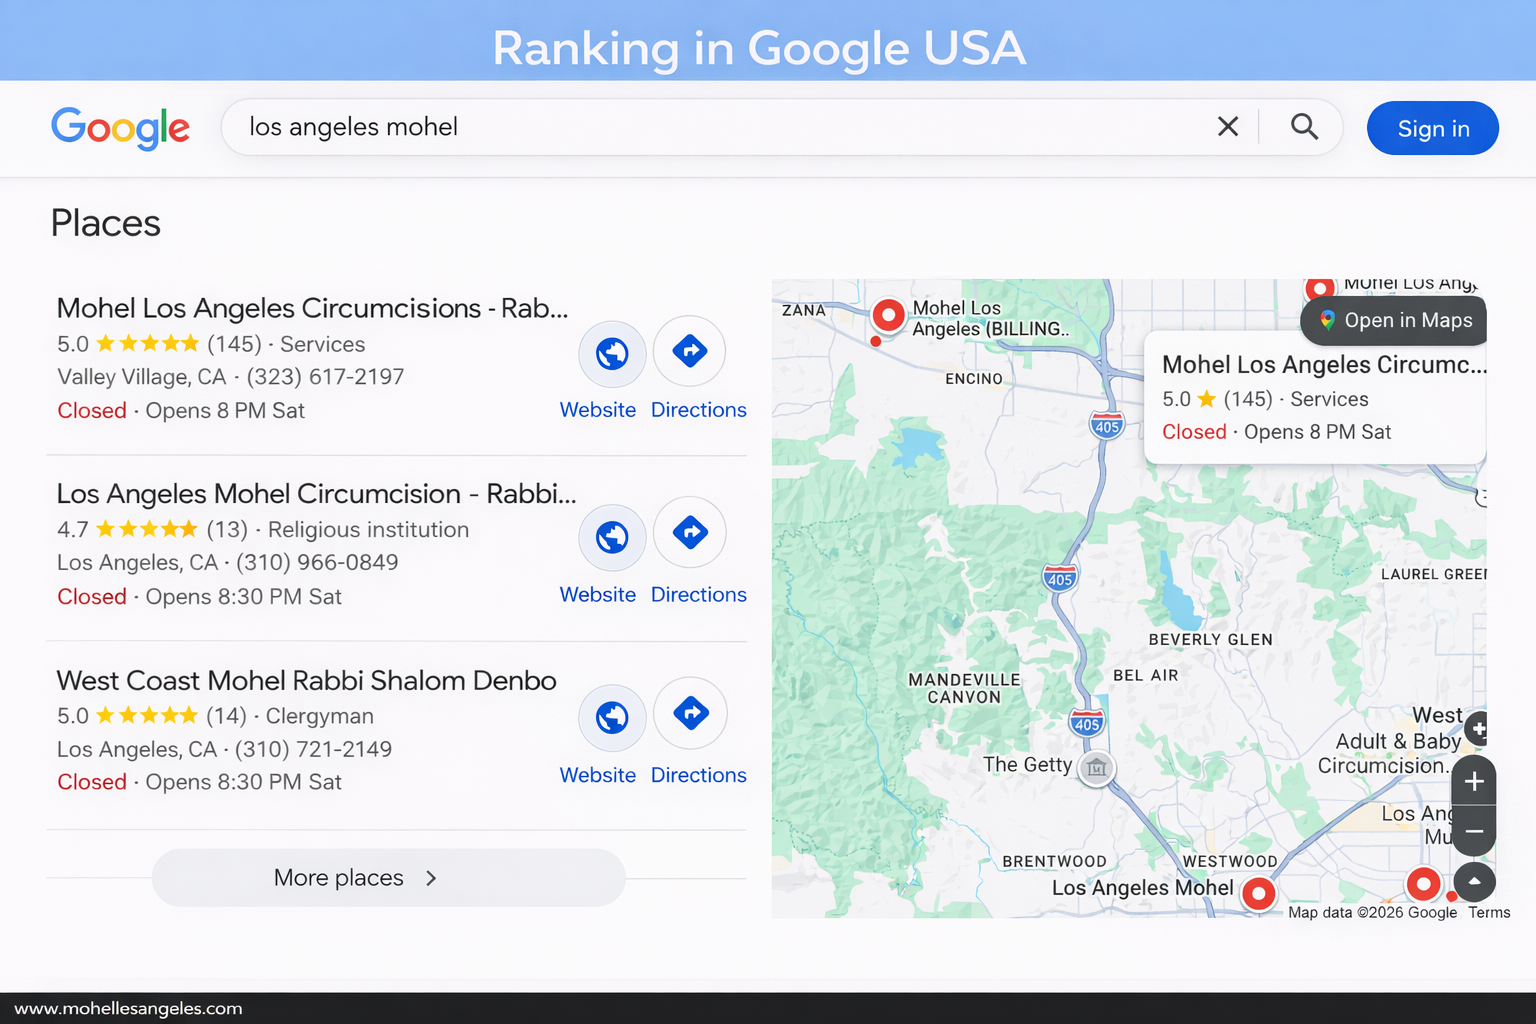Click the Mohel Los Angeles (BILLING) map pin
This screenshot has width=1536, height=1024.
pyautogui.click(x=887, y=315)
